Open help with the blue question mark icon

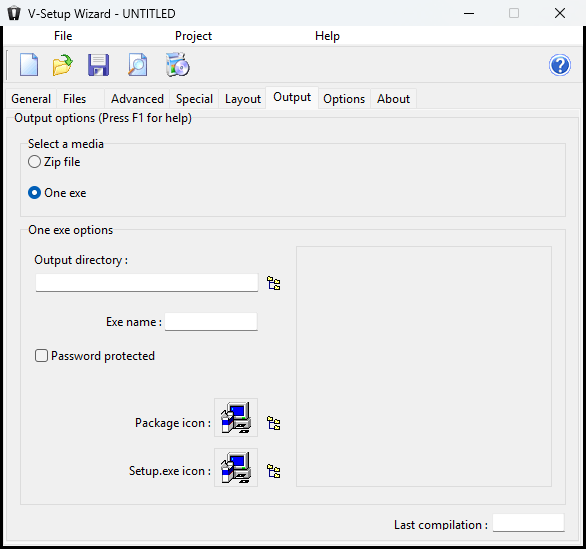[x=559, y=65]
